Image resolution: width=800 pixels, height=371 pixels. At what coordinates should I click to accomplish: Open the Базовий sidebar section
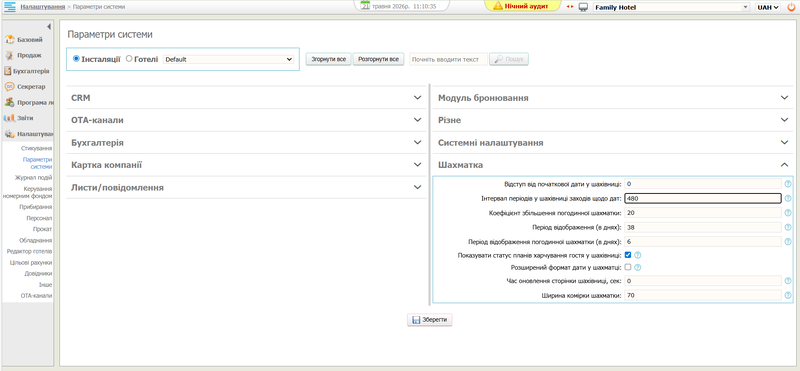point(28,39)
